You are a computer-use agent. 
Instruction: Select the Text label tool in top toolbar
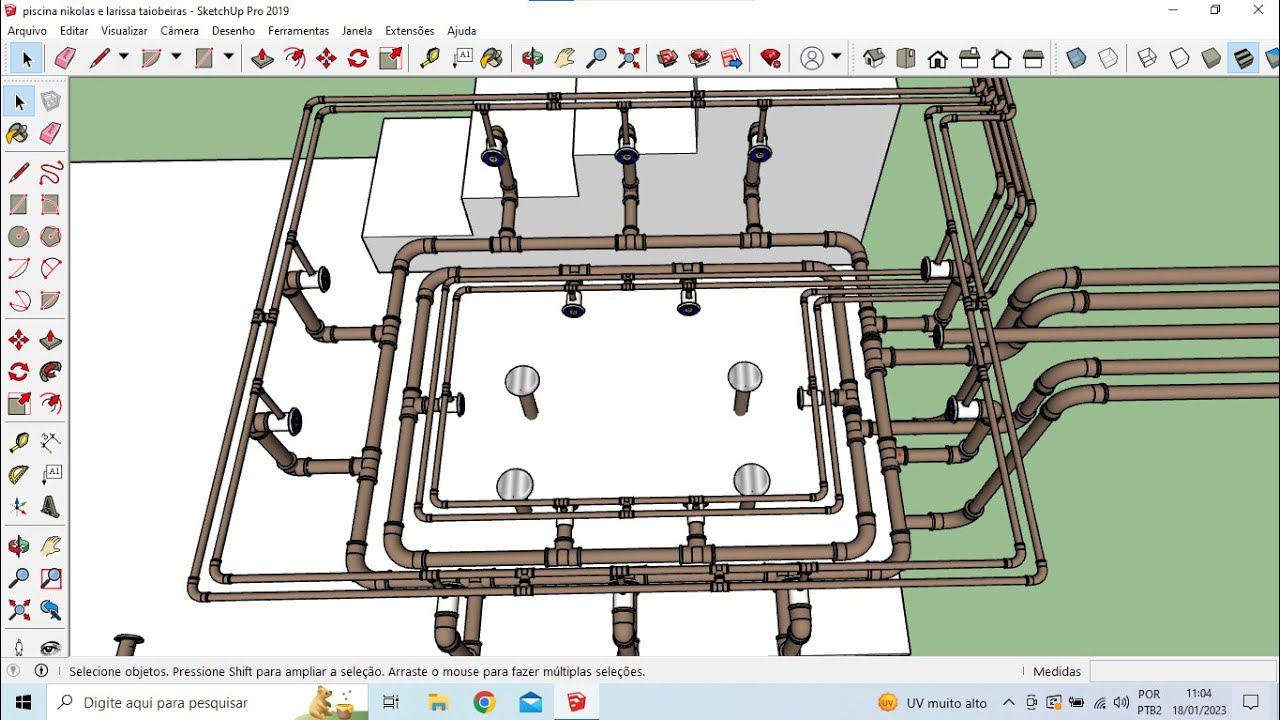462,58
